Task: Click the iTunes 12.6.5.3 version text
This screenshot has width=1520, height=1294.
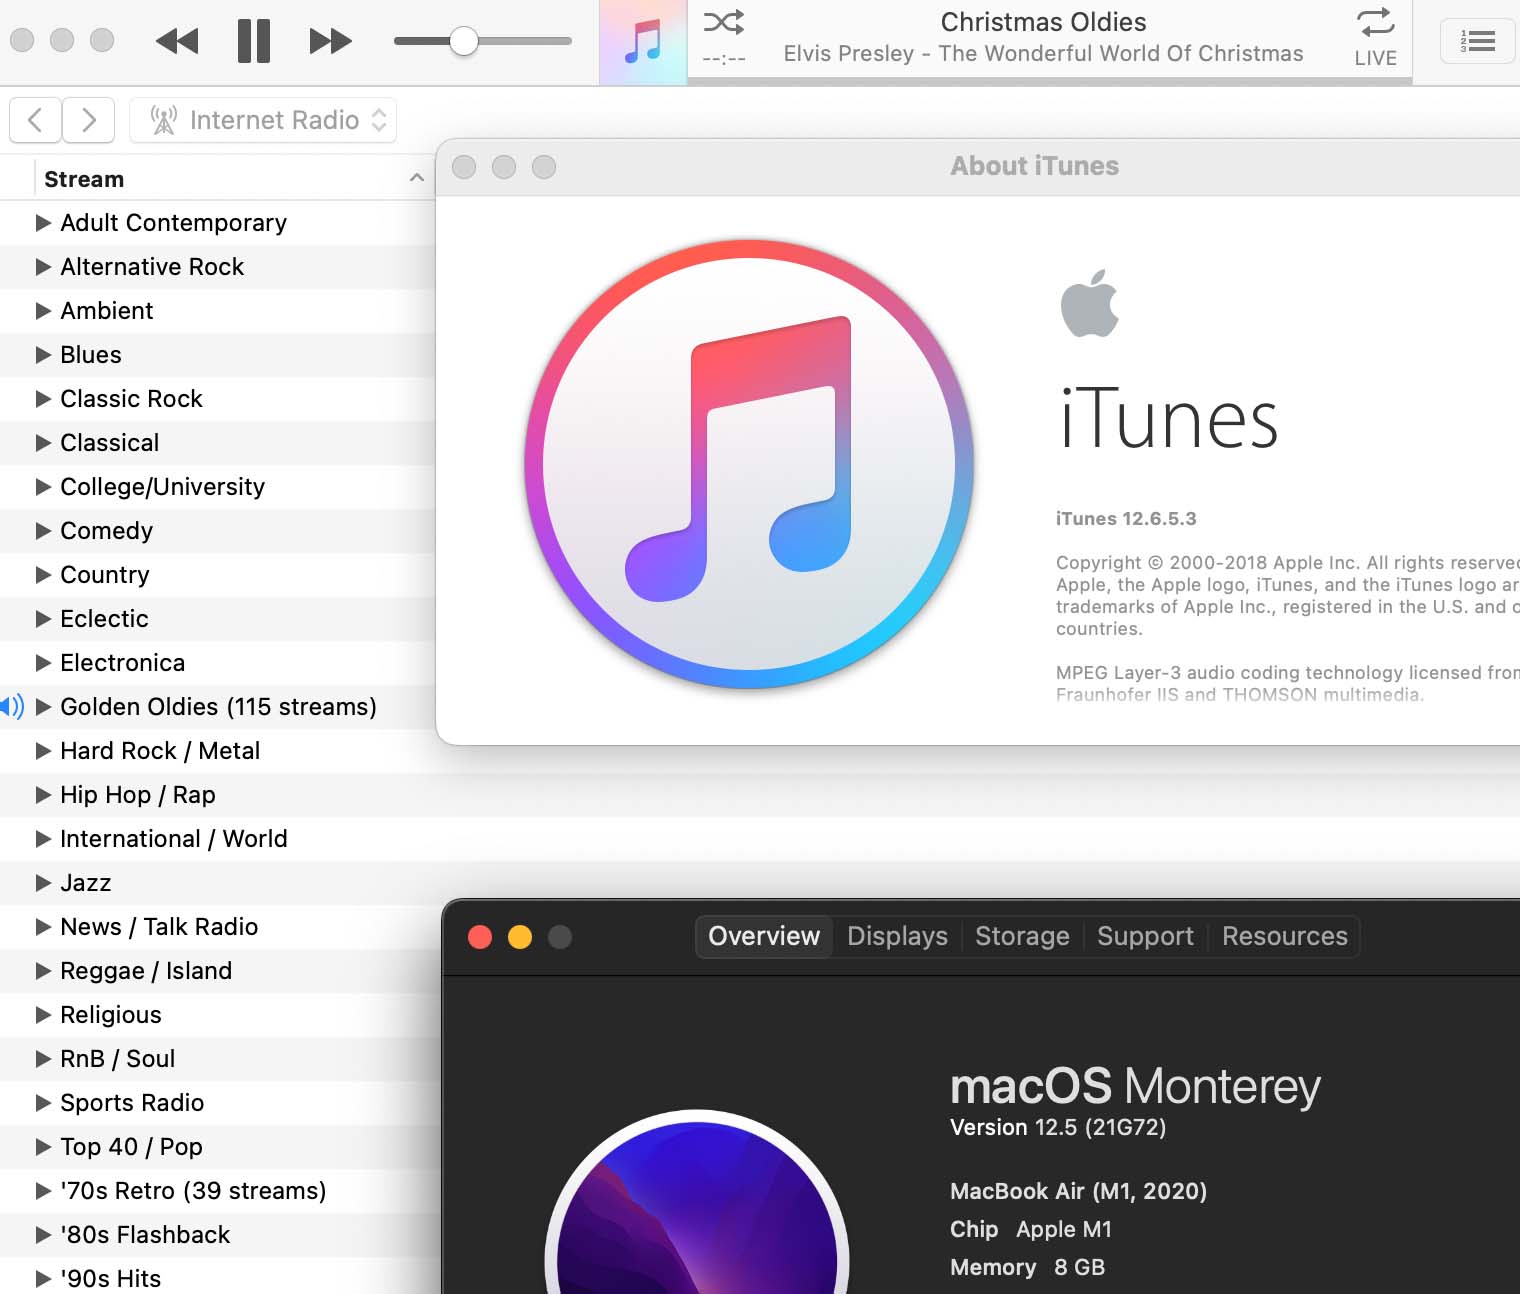Action: (x=1126, y=519)
